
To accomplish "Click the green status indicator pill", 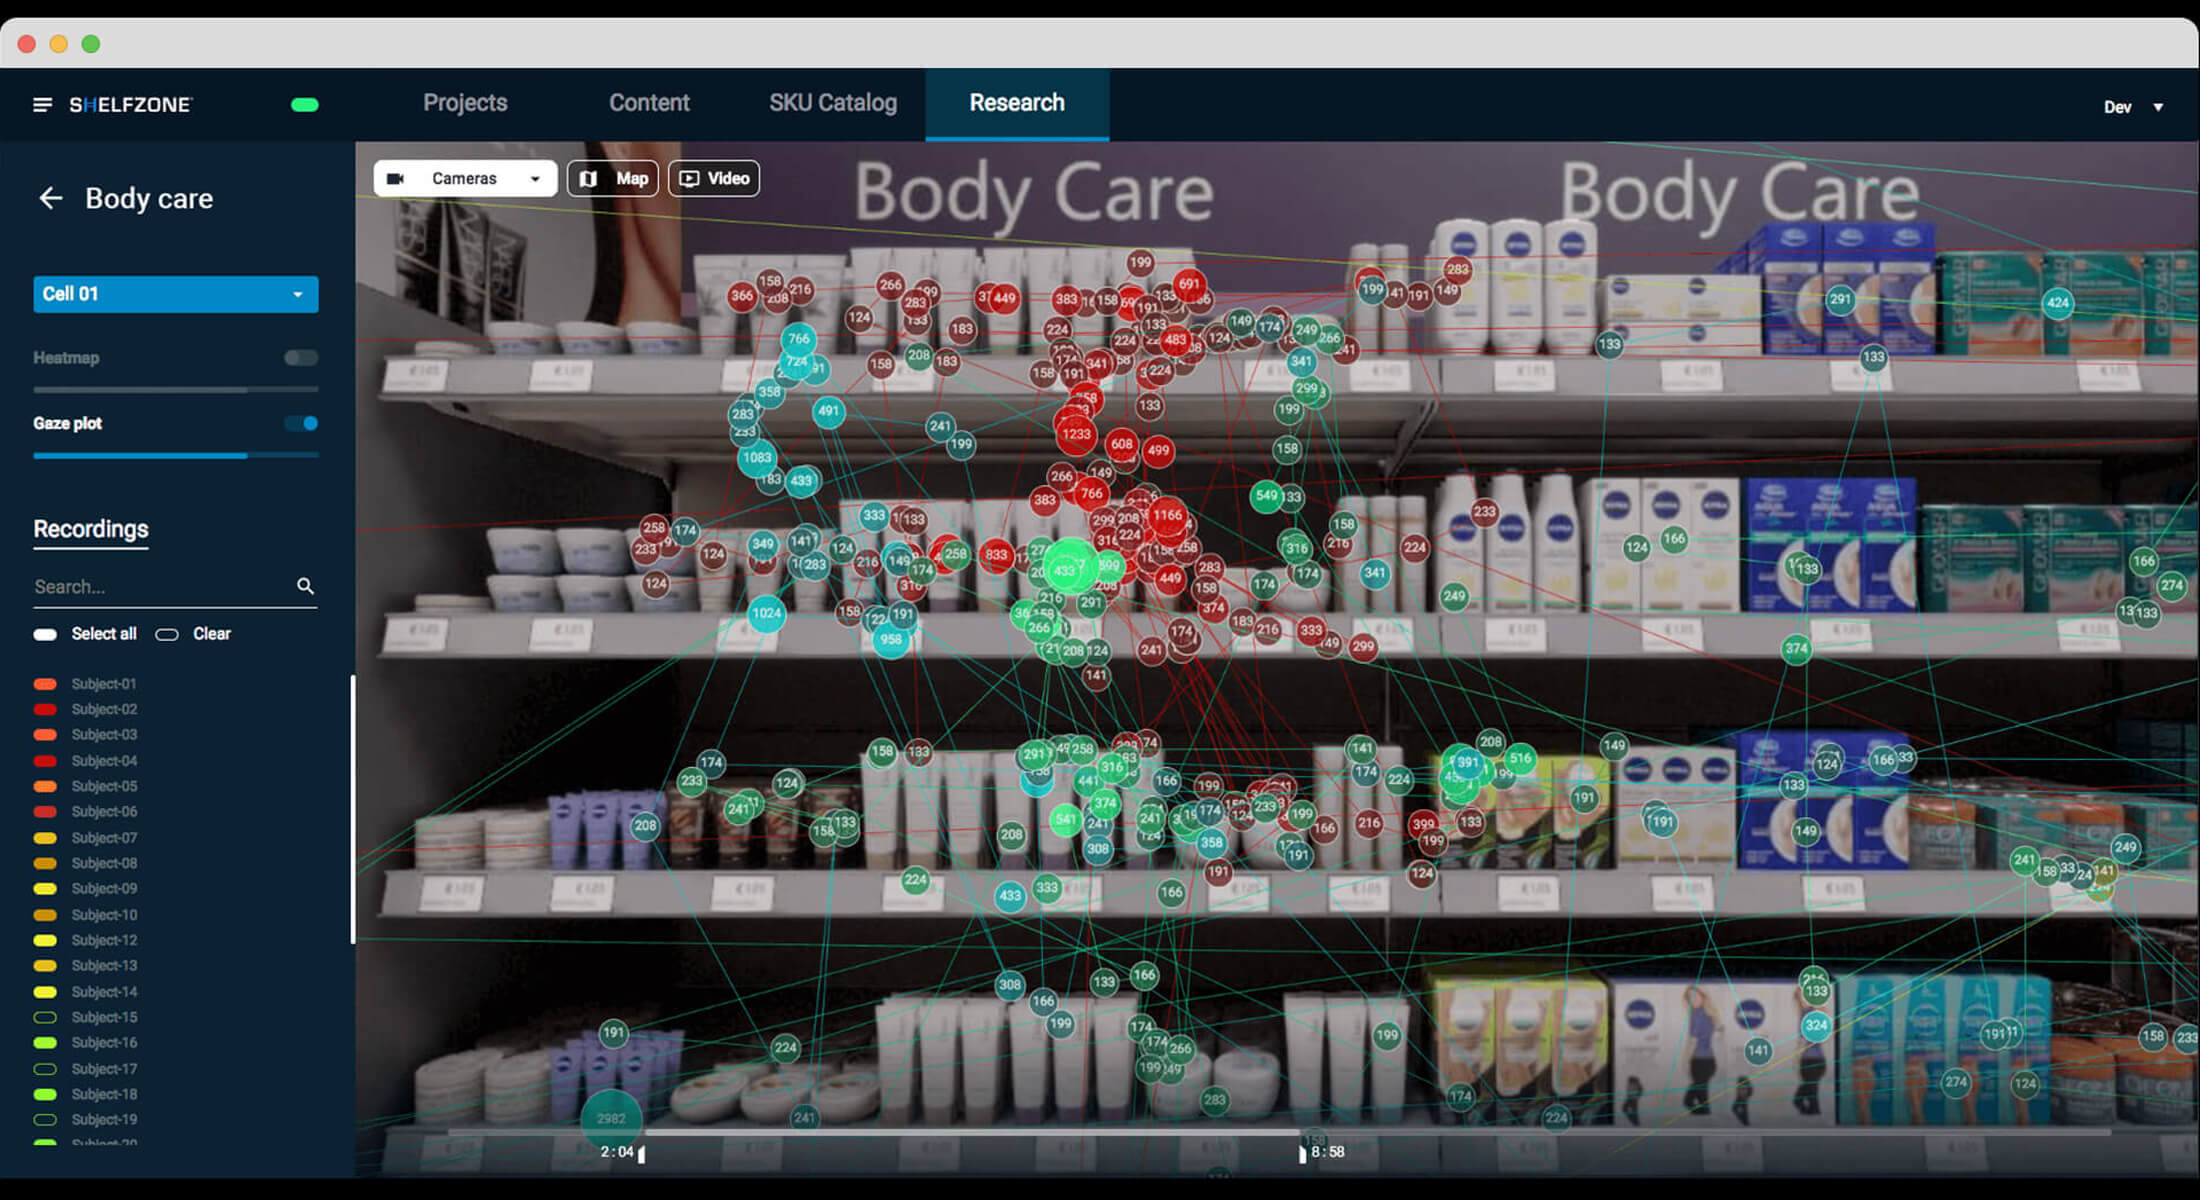I will [304, 105].
